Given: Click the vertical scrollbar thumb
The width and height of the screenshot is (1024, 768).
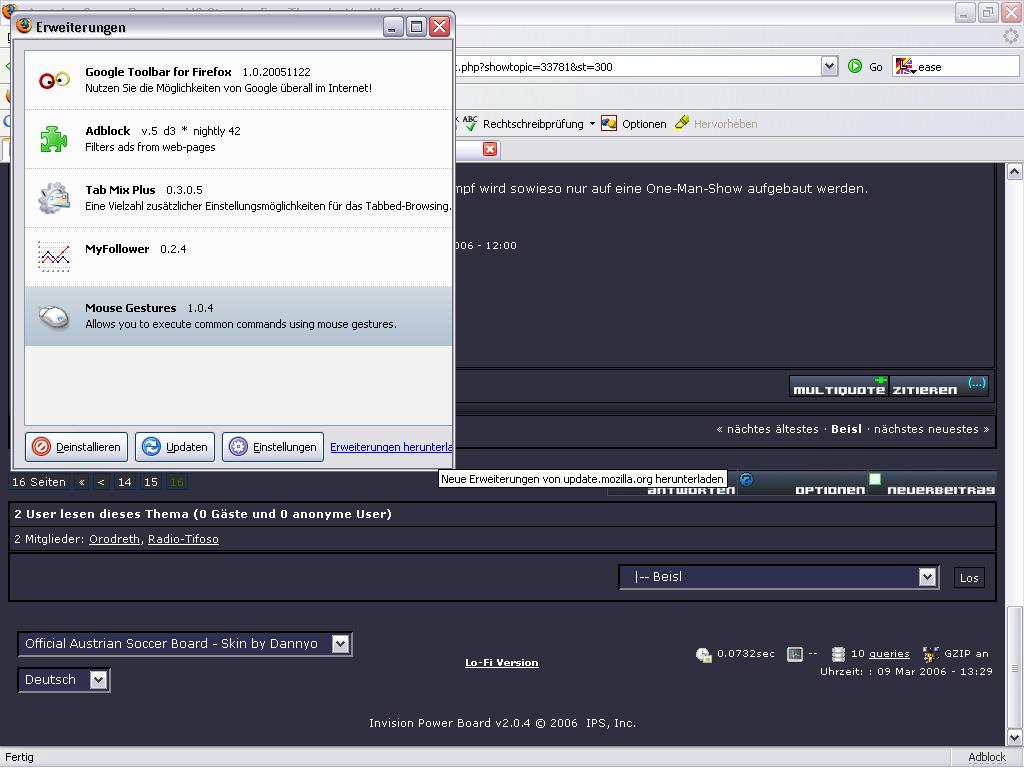Looking at the screenshot, I should click(1014, 667).
